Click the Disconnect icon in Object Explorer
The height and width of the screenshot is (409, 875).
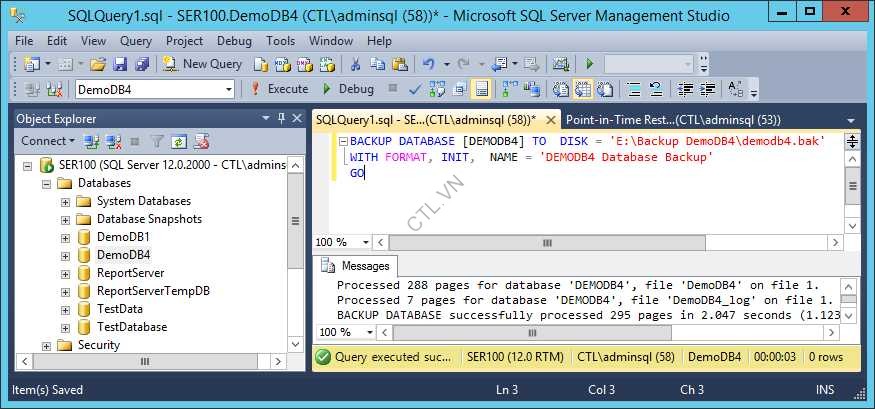click(x=114, y=141)
